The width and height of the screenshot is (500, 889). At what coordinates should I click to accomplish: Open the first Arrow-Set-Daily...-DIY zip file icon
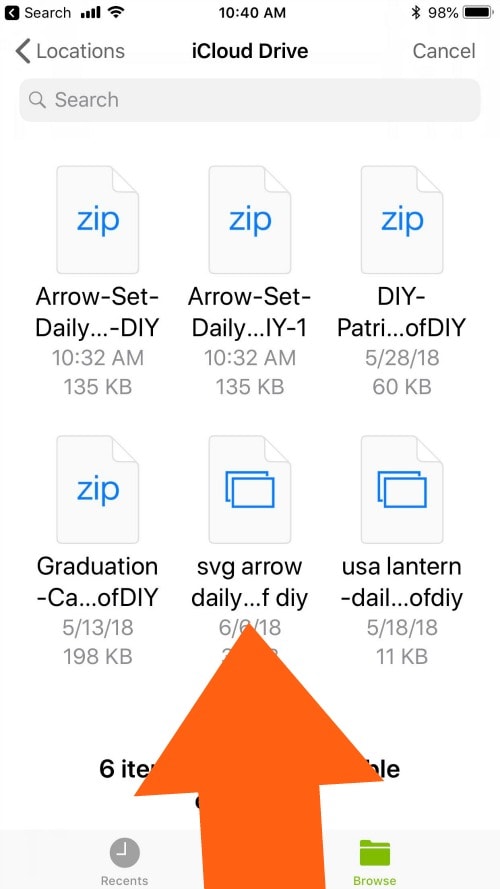(98, 219)
